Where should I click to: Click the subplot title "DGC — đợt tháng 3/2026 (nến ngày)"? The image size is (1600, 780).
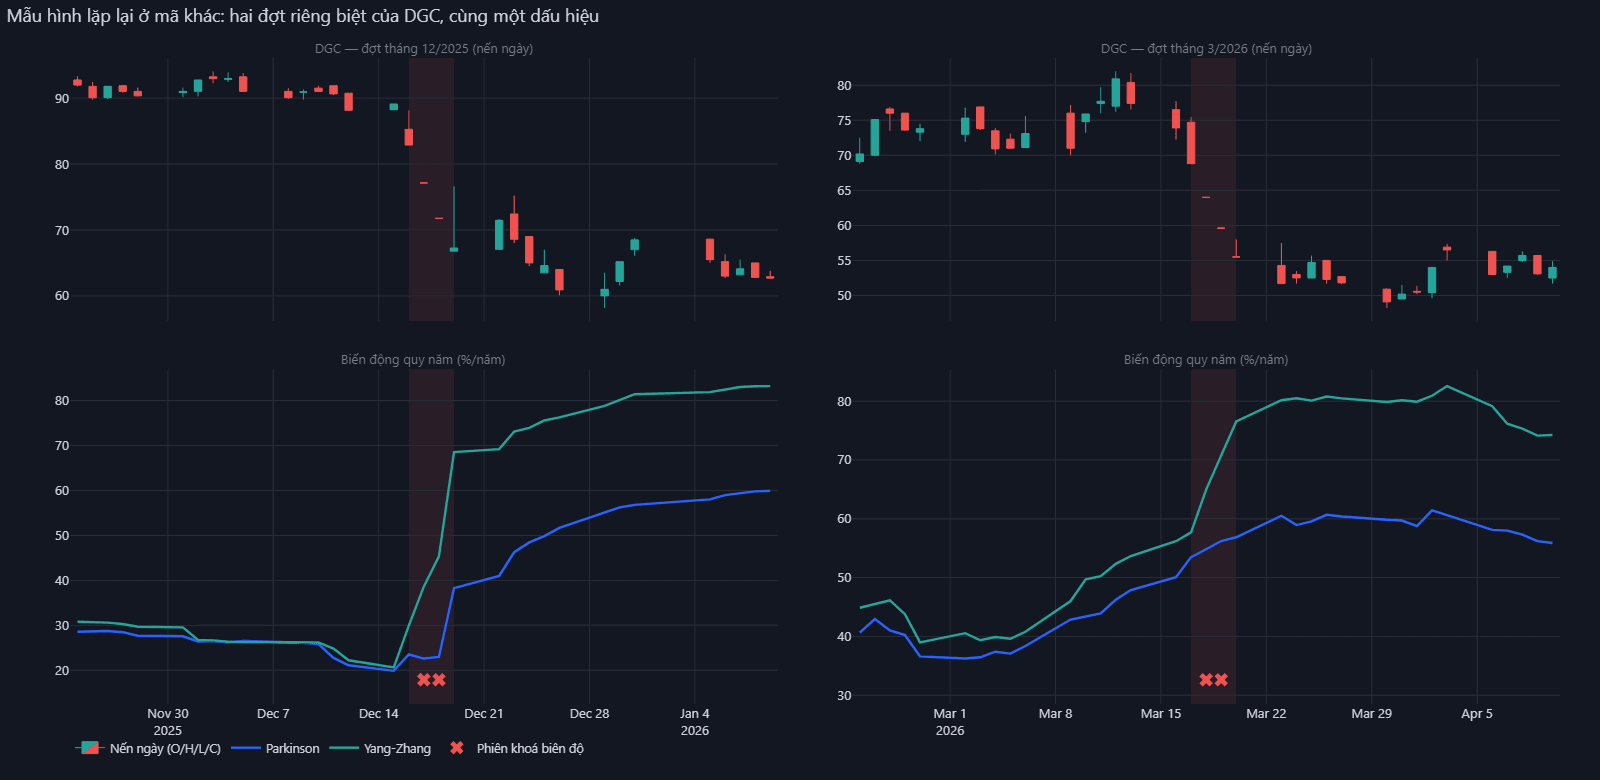coord(1206,48)
